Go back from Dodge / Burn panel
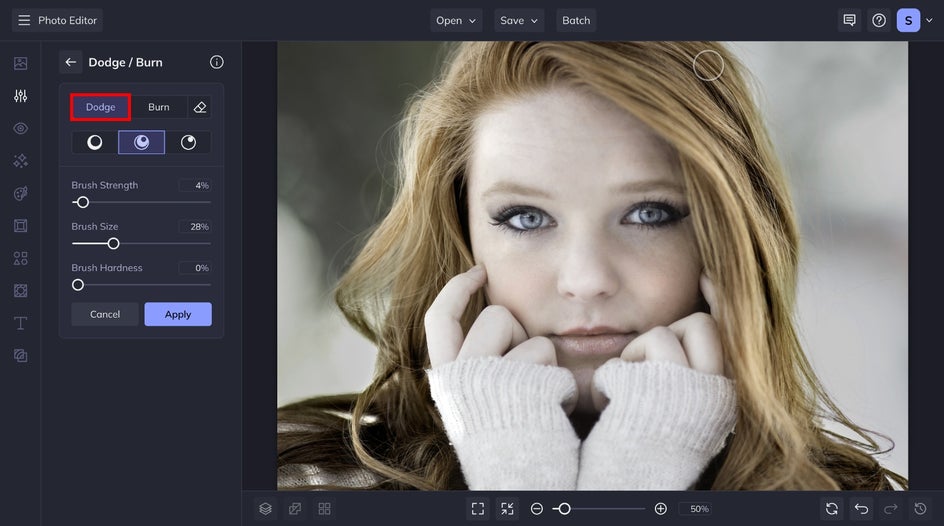This screenshot has height=526, width=944. [x=70, y=62]
